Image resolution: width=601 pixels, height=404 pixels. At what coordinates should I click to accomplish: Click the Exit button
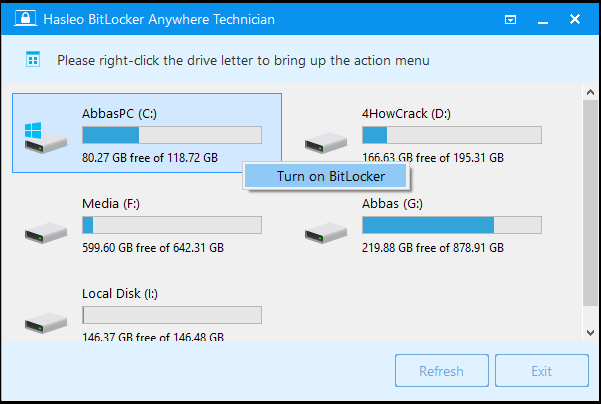(x=542, y=371)
